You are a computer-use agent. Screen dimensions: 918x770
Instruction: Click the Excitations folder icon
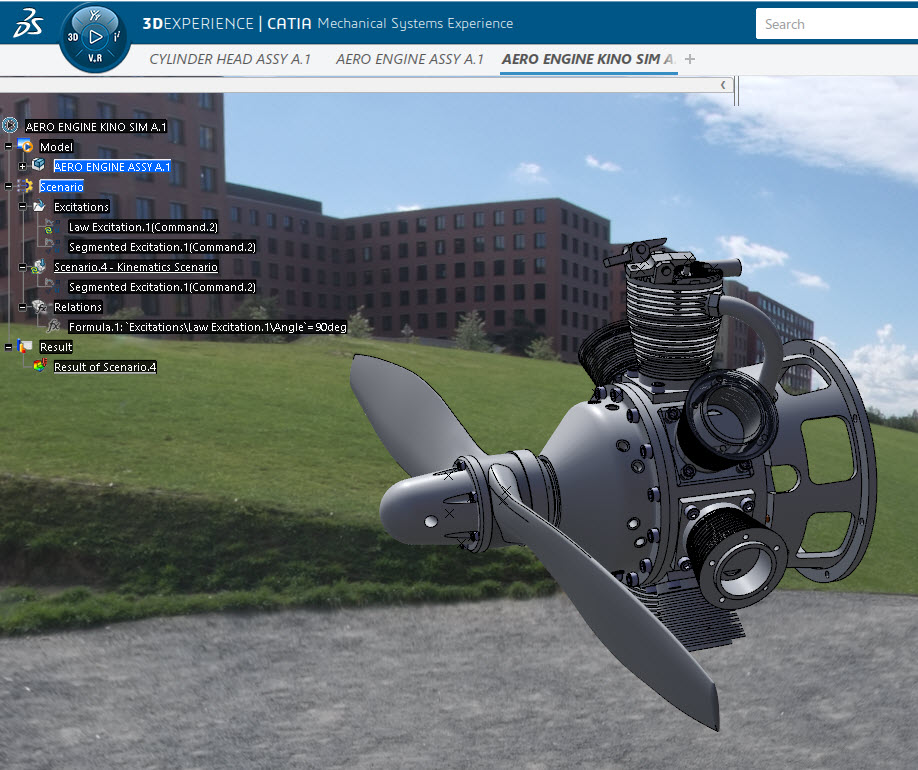click(39, 206)
